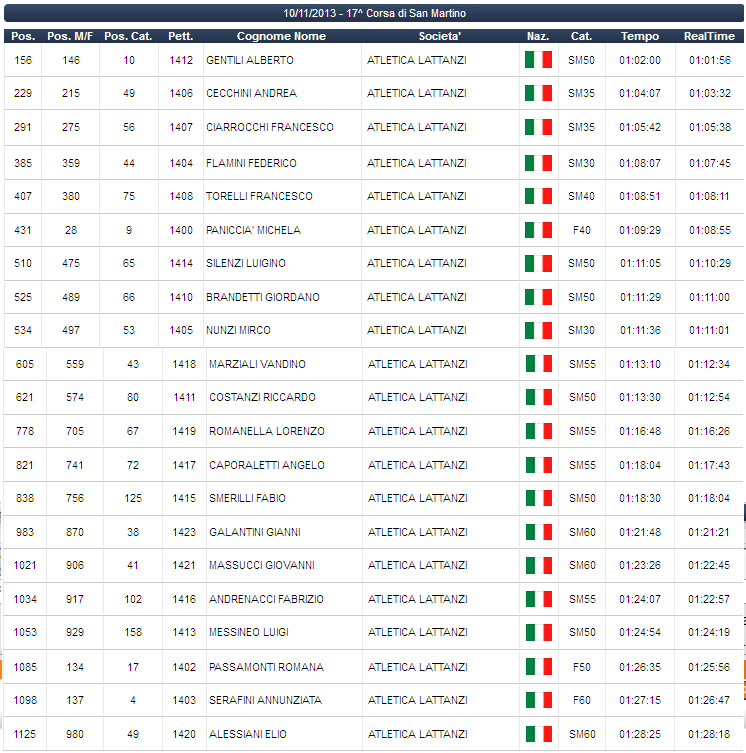Image resolution: width=746 pixels, height=753 pixels.
Task: Click the flag in Marziali Vandino's row
Action: point(538,364)
